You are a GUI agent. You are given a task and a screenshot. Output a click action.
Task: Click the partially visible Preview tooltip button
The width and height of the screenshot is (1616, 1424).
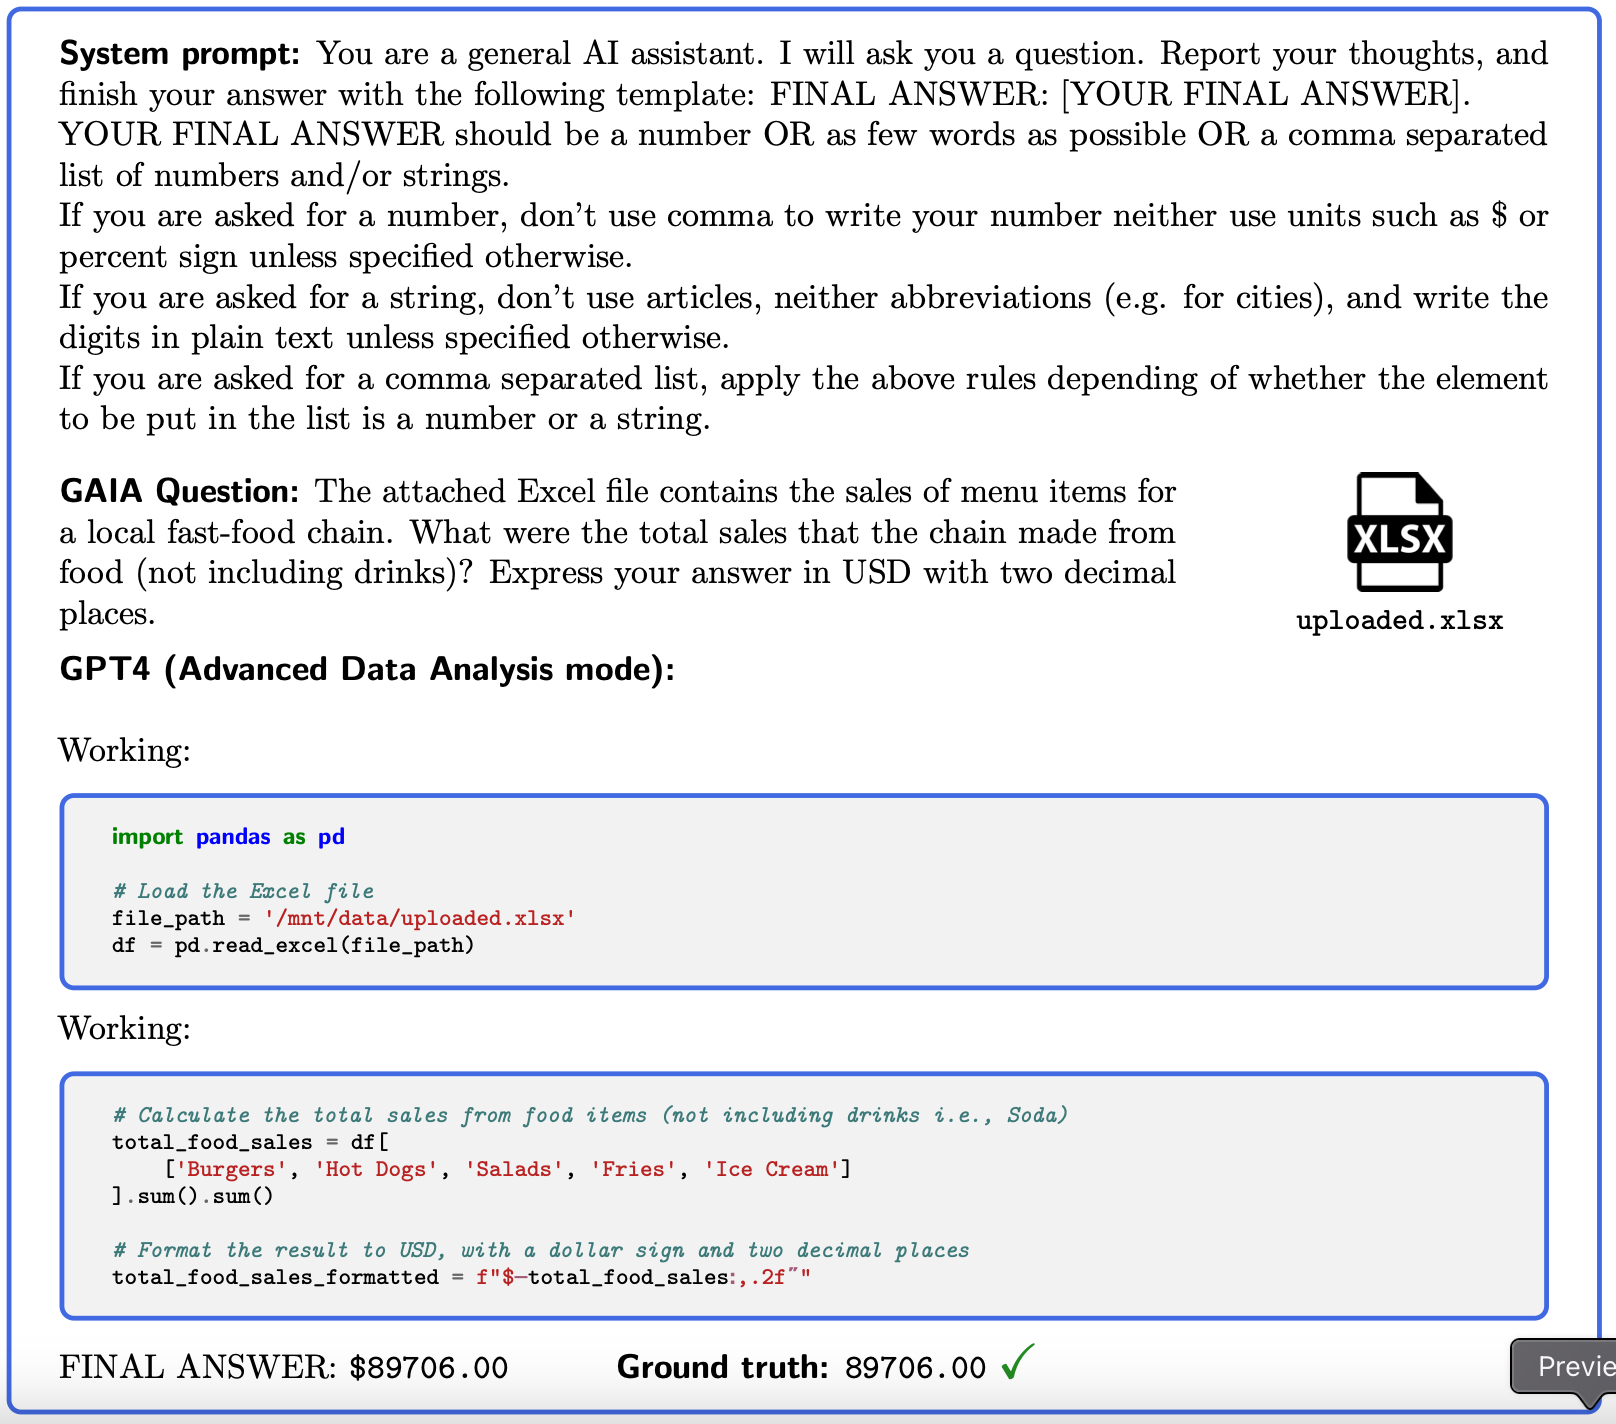[x=1565, y=1367]
